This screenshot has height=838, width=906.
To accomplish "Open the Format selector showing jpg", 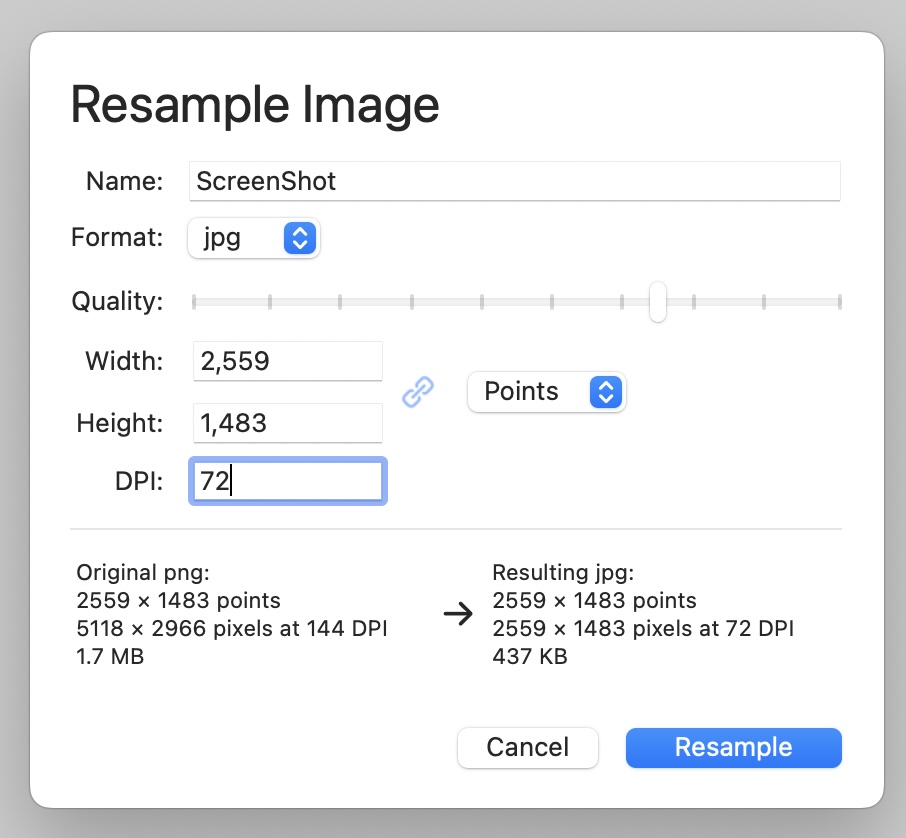I will [x=253, y=238].
